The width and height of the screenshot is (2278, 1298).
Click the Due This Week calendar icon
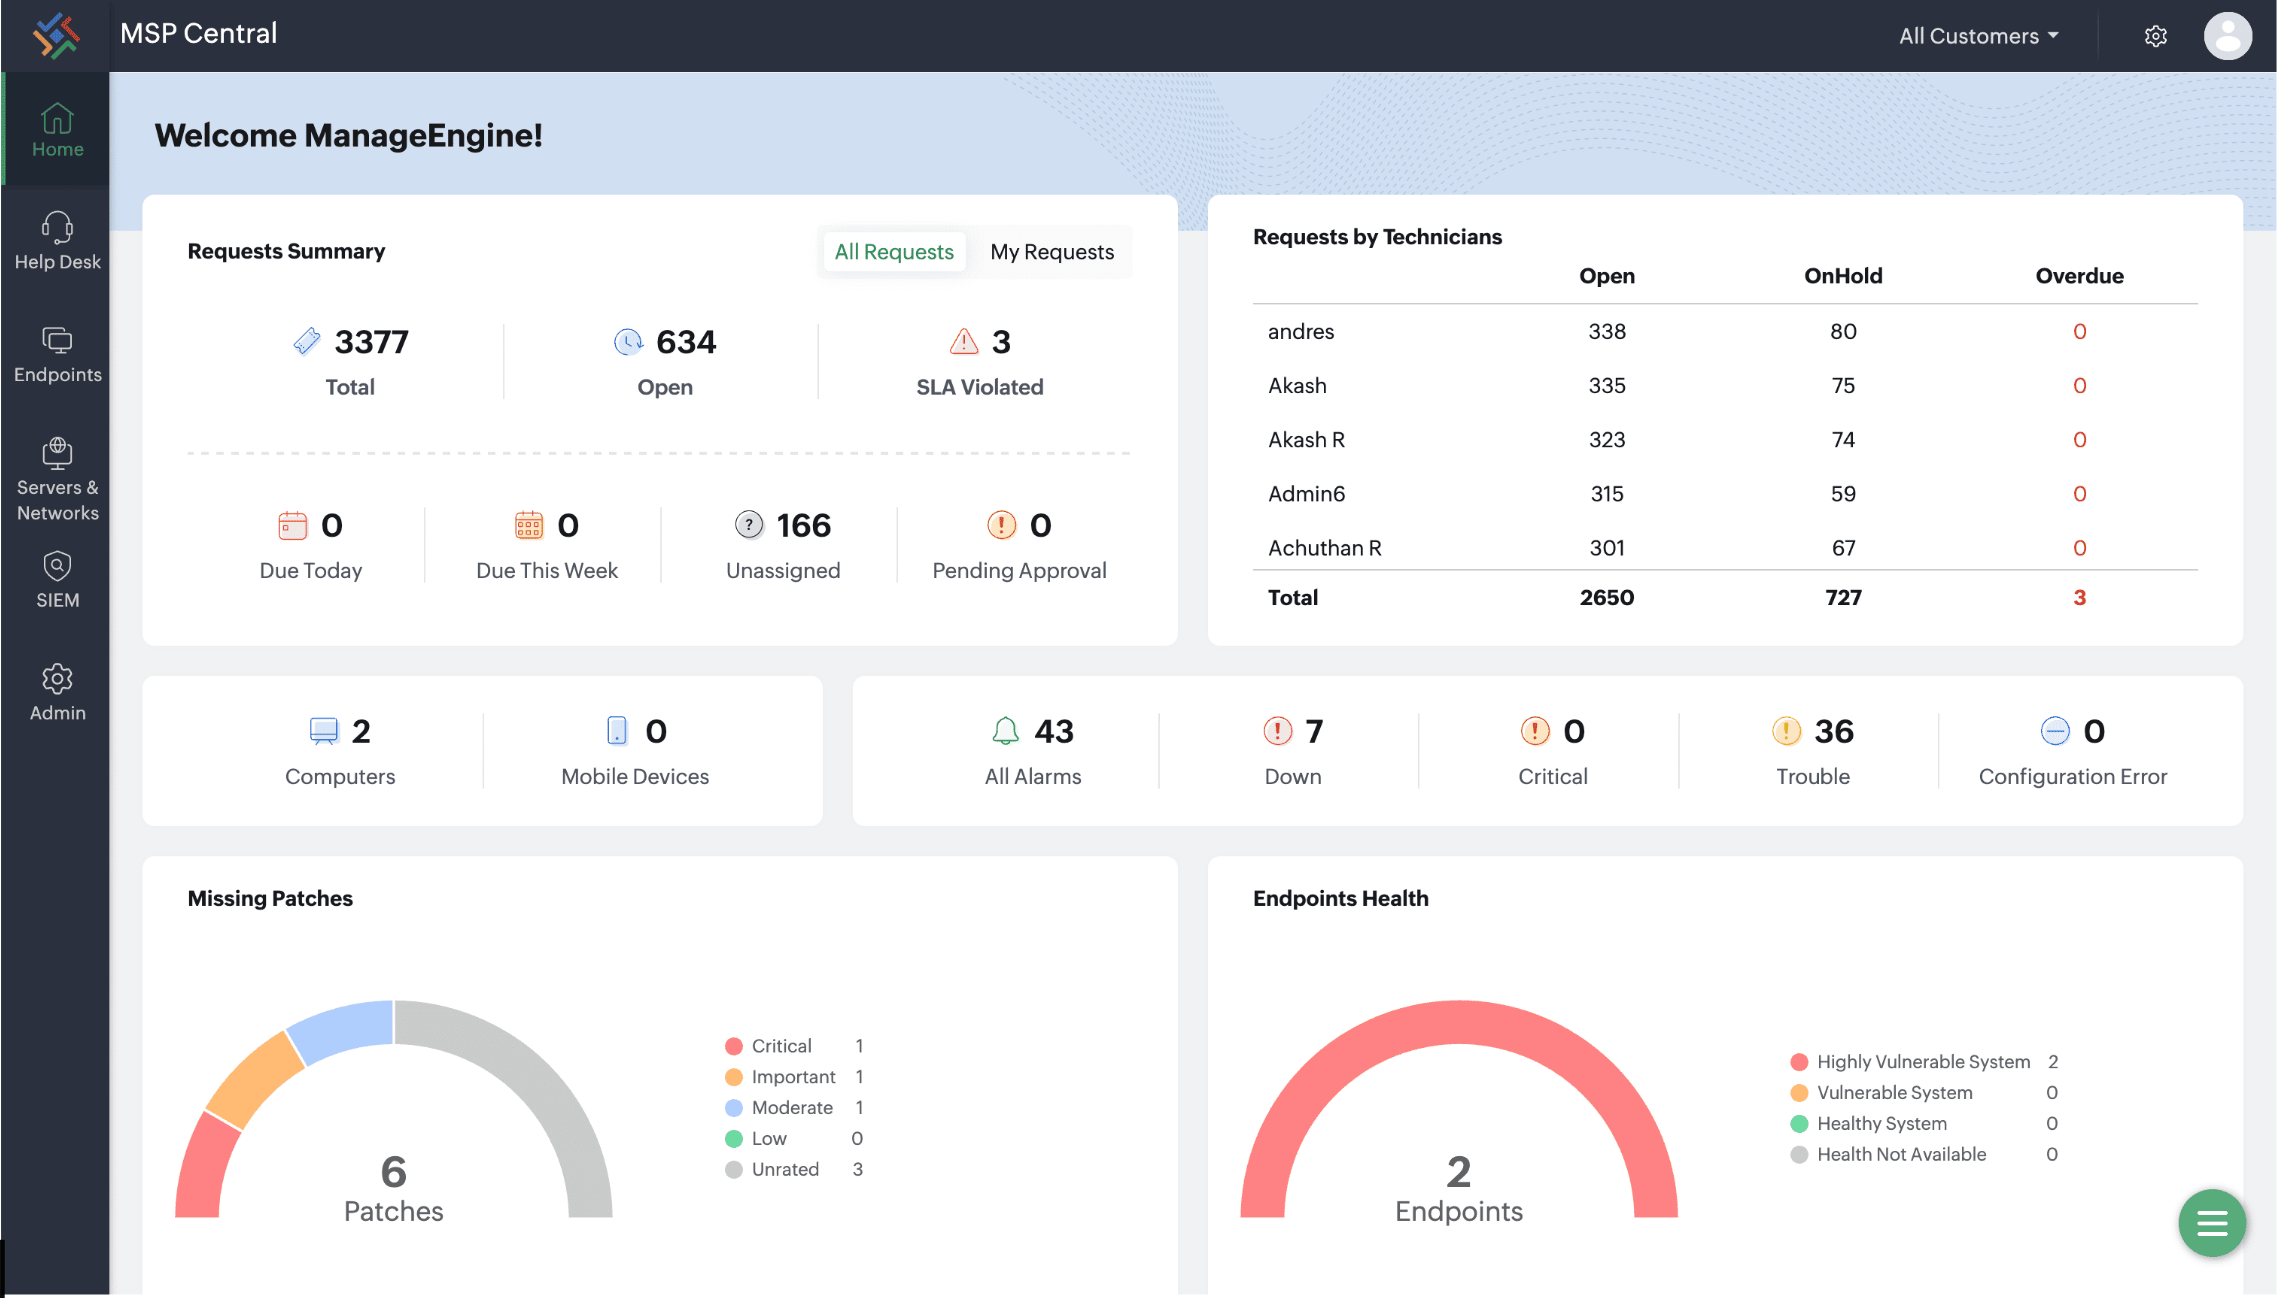coord(529,525)
